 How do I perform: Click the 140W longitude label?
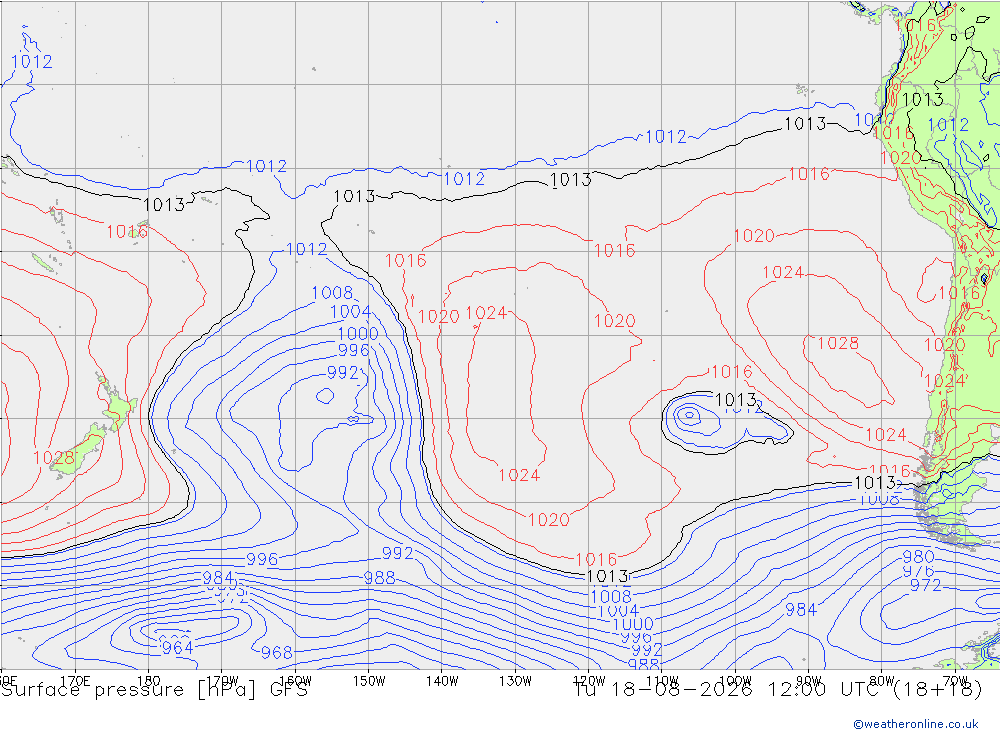(442, 681)
